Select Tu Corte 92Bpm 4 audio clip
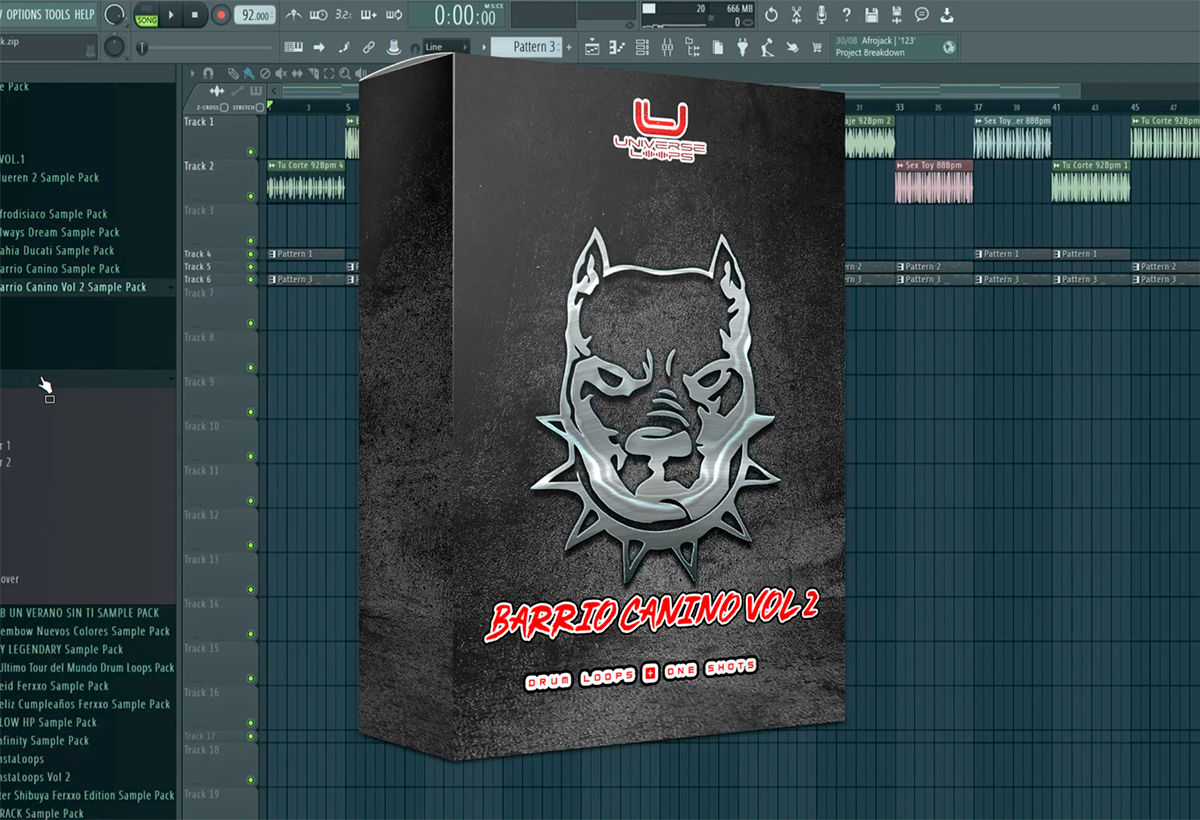The width and height of the screenshot is (1200, 820). pos(307,180)
